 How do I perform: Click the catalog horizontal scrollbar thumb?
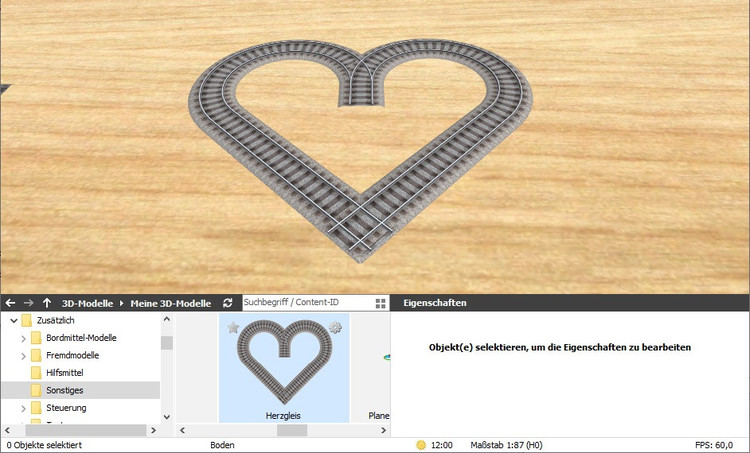(292, 430)
